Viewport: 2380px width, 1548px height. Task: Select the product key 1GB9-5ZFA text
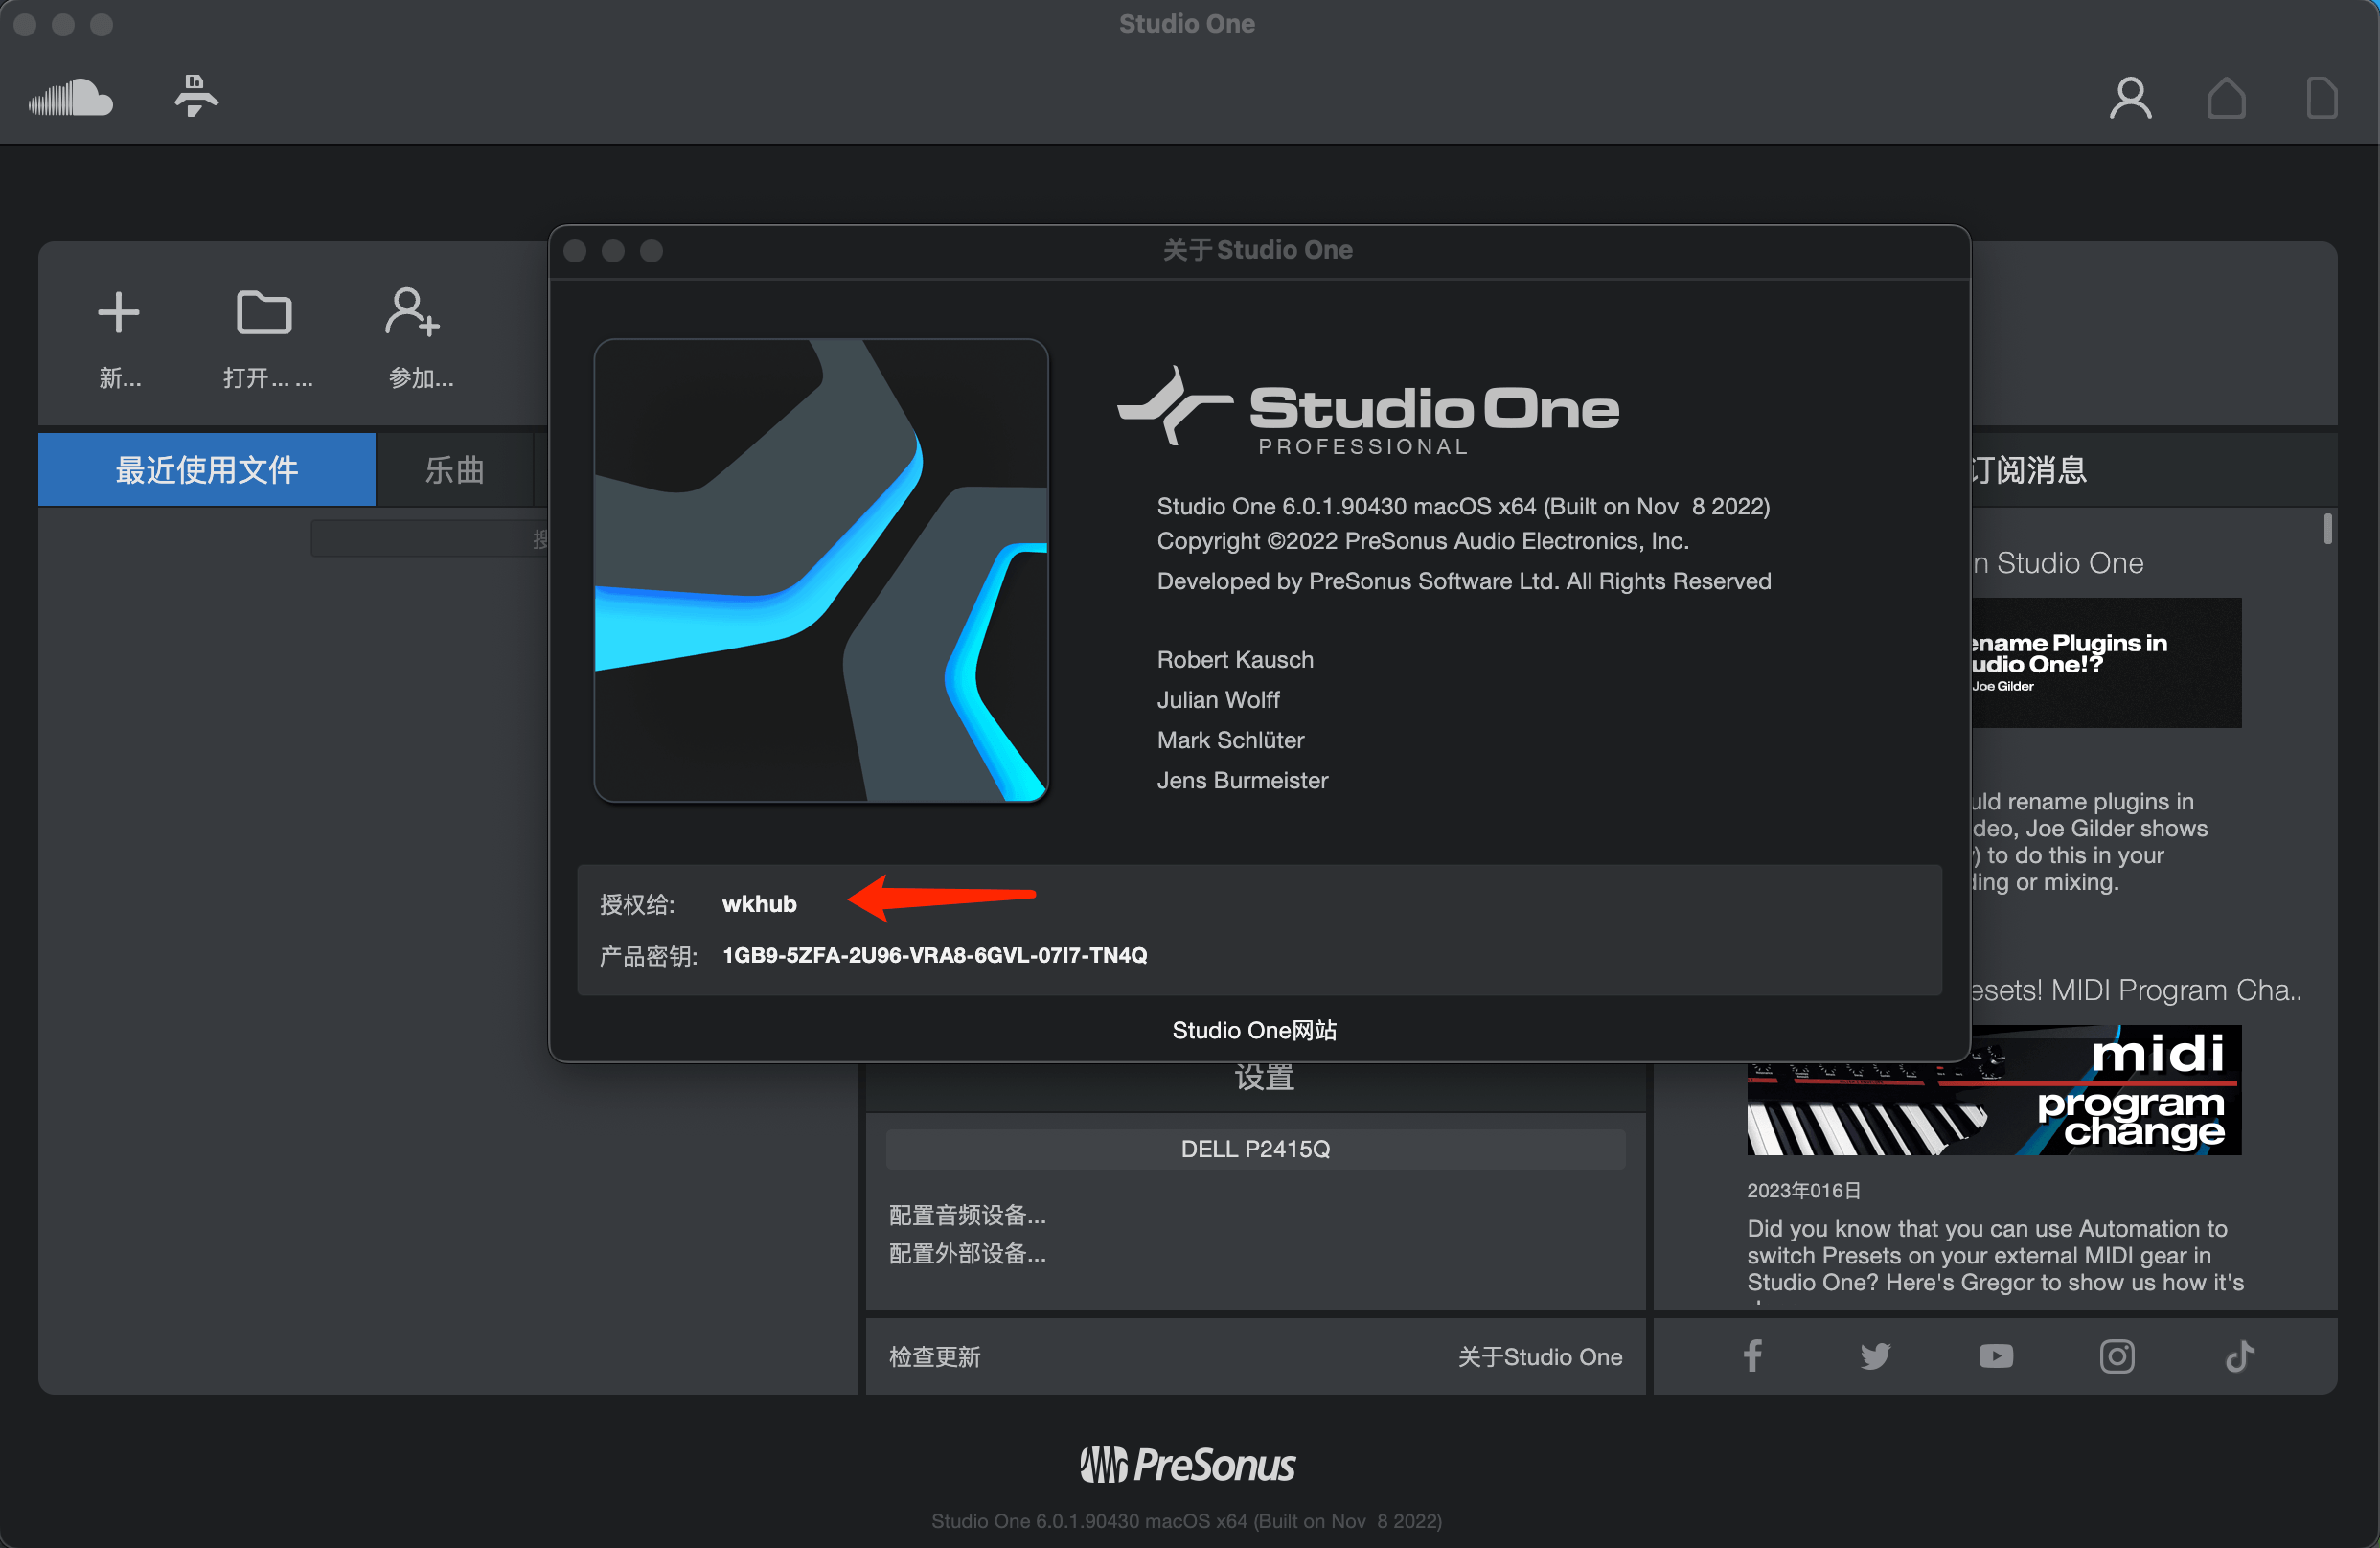(x=934, y=955)
